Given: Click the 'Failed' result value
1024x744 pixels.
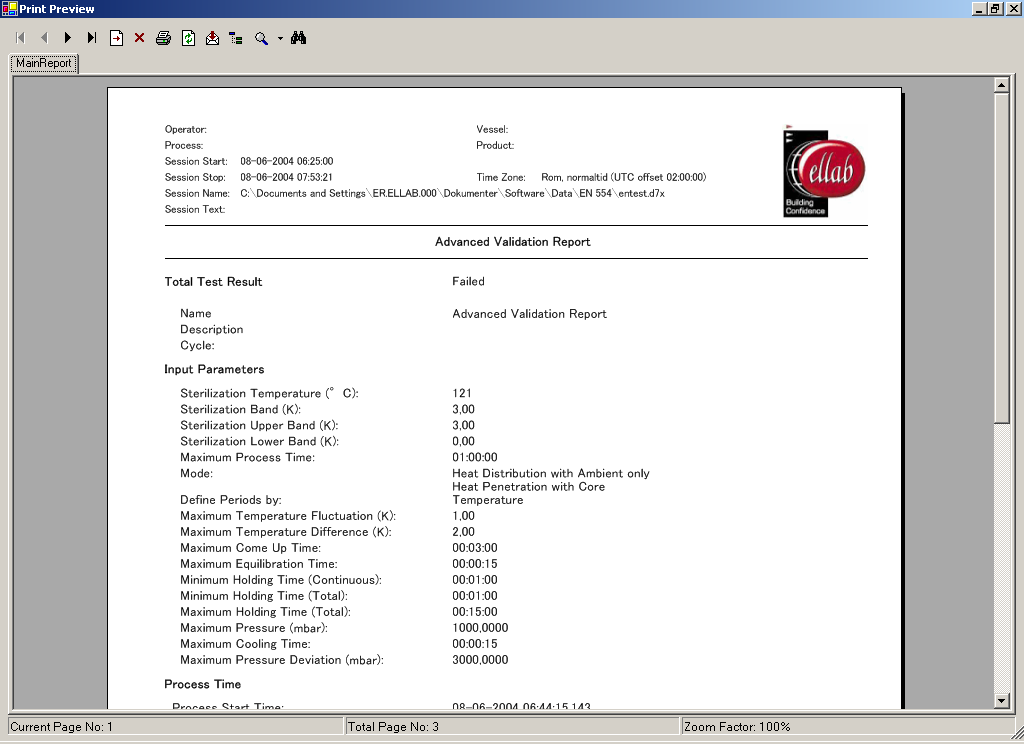Looking at the screenshot, I should [x=468, y=282].
